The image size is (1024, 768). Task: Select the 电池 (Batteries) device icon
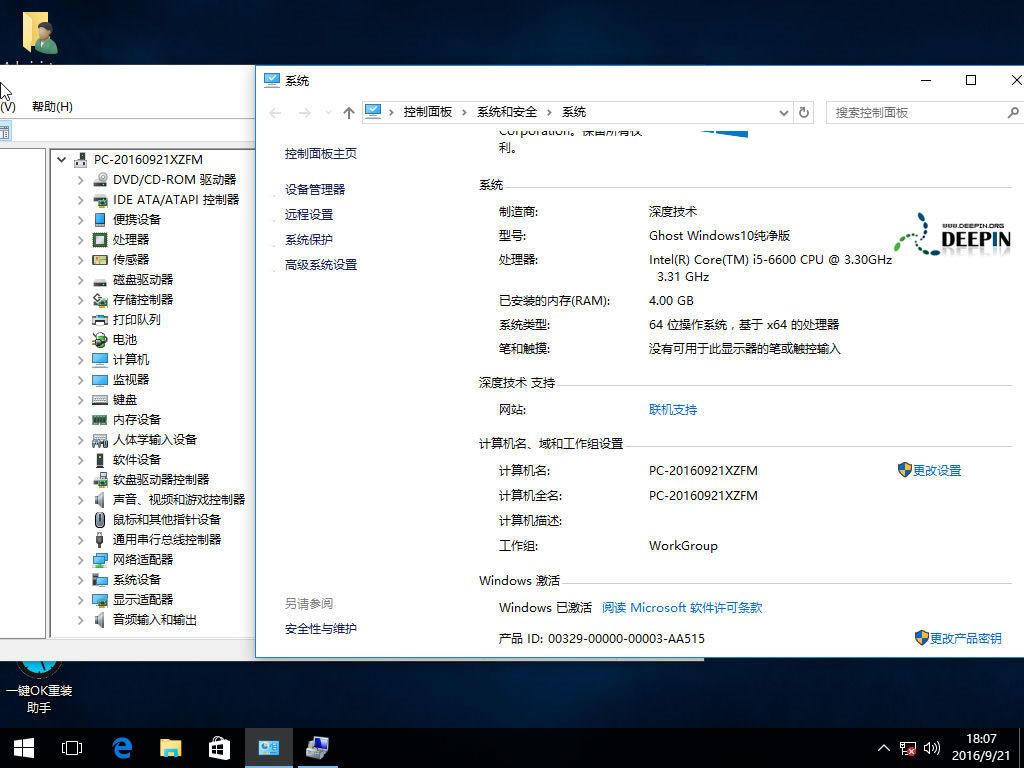pos(99,339)
